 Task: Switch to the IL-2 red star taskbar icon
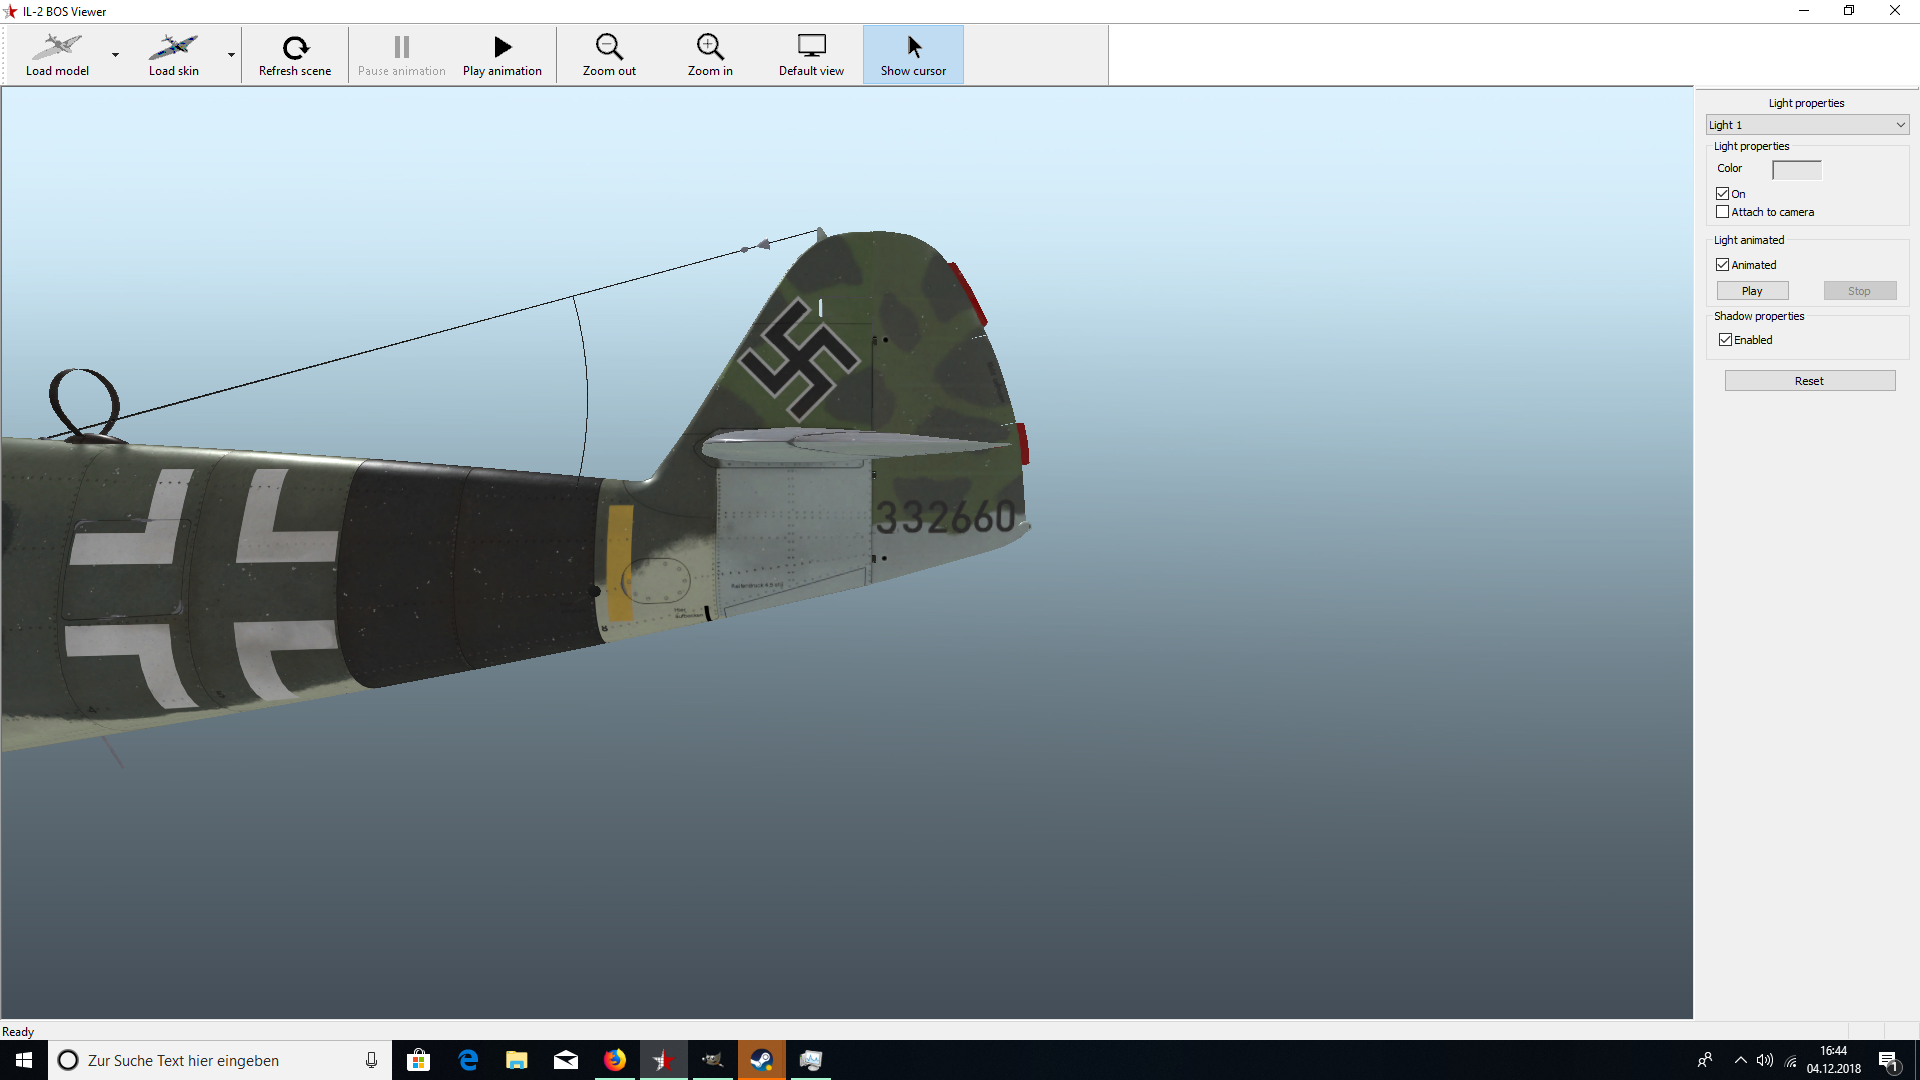click(663, 1060)
